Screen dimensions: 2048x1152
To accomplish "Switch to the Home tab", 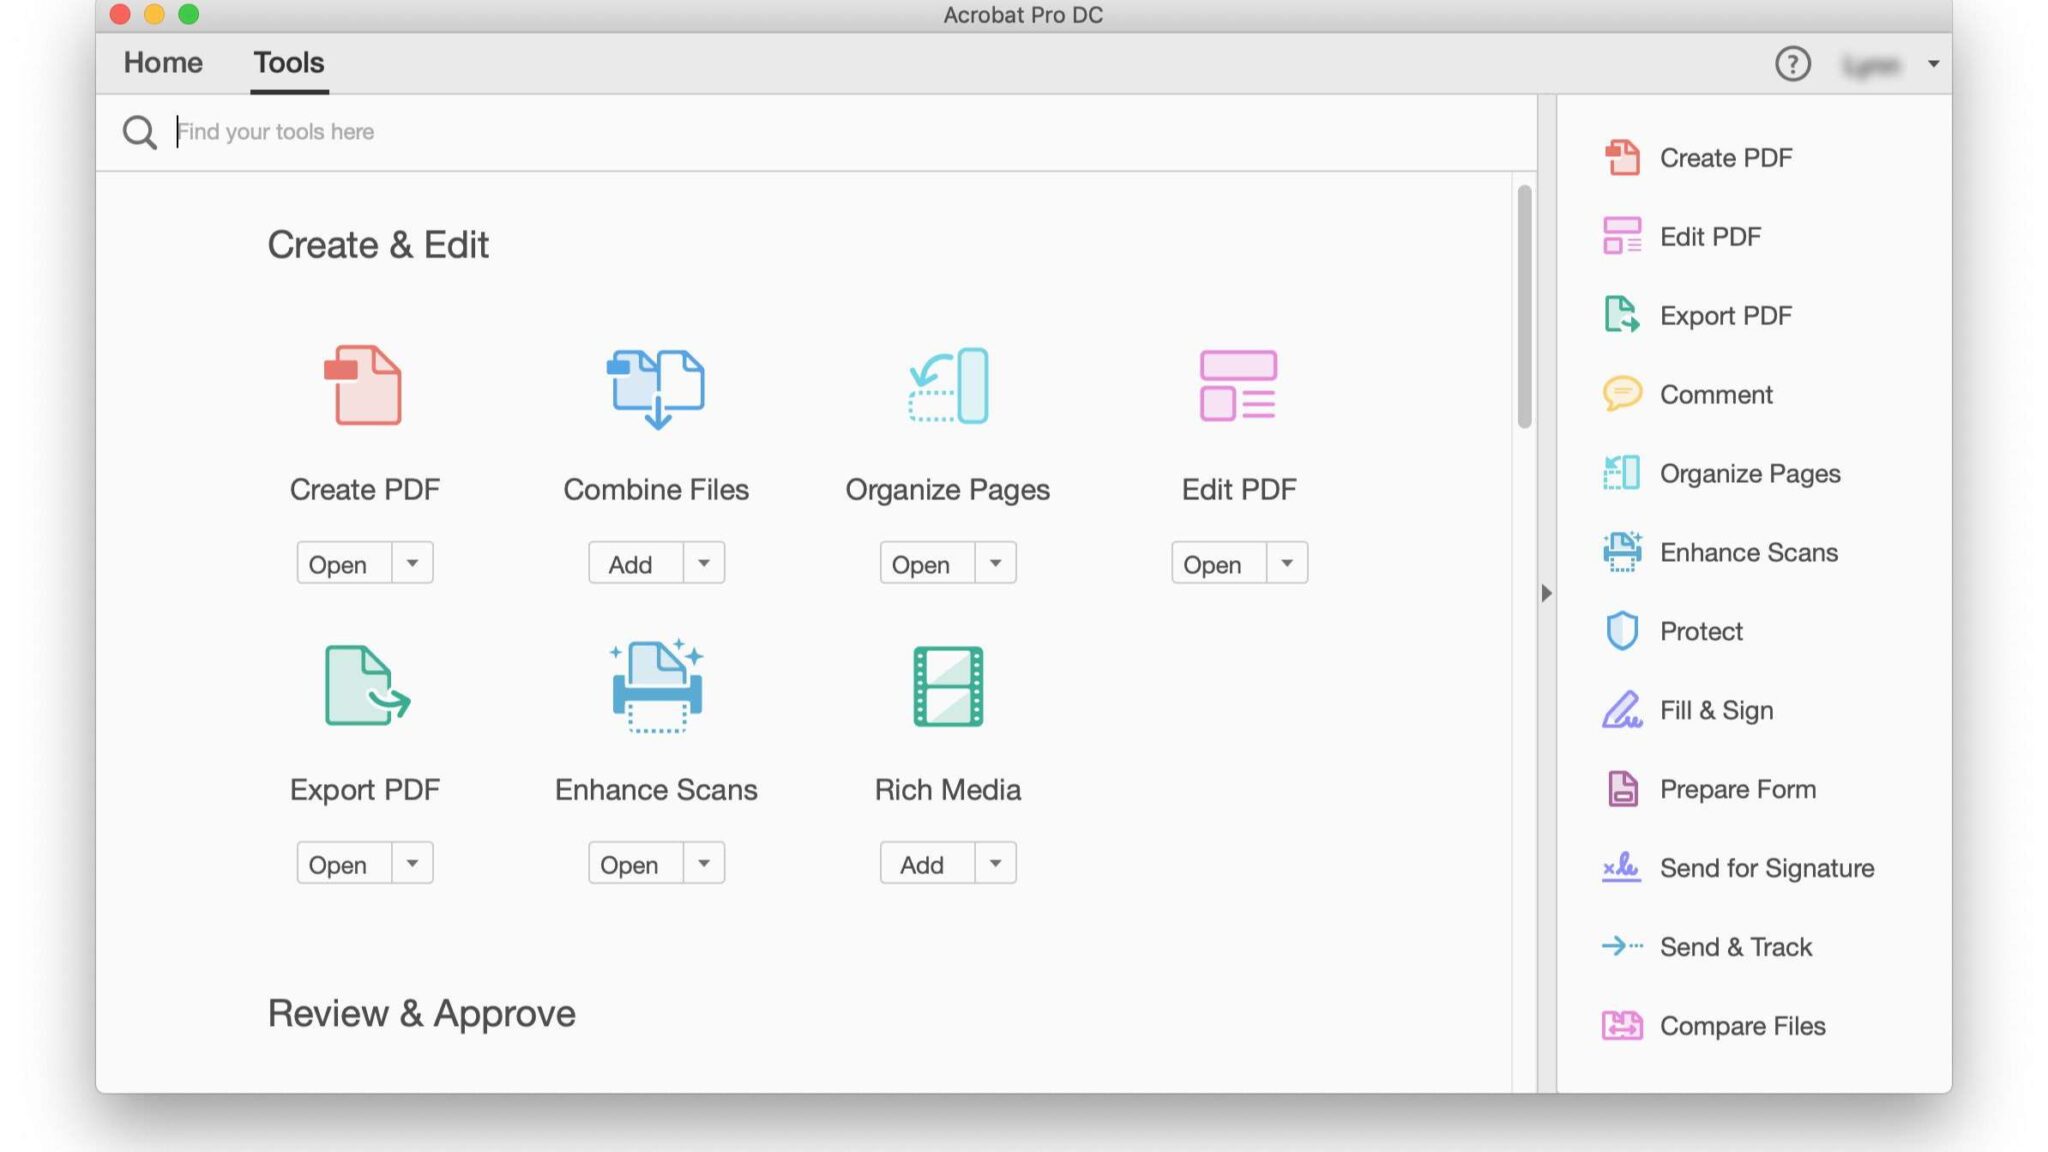I will tap(162, 62).
